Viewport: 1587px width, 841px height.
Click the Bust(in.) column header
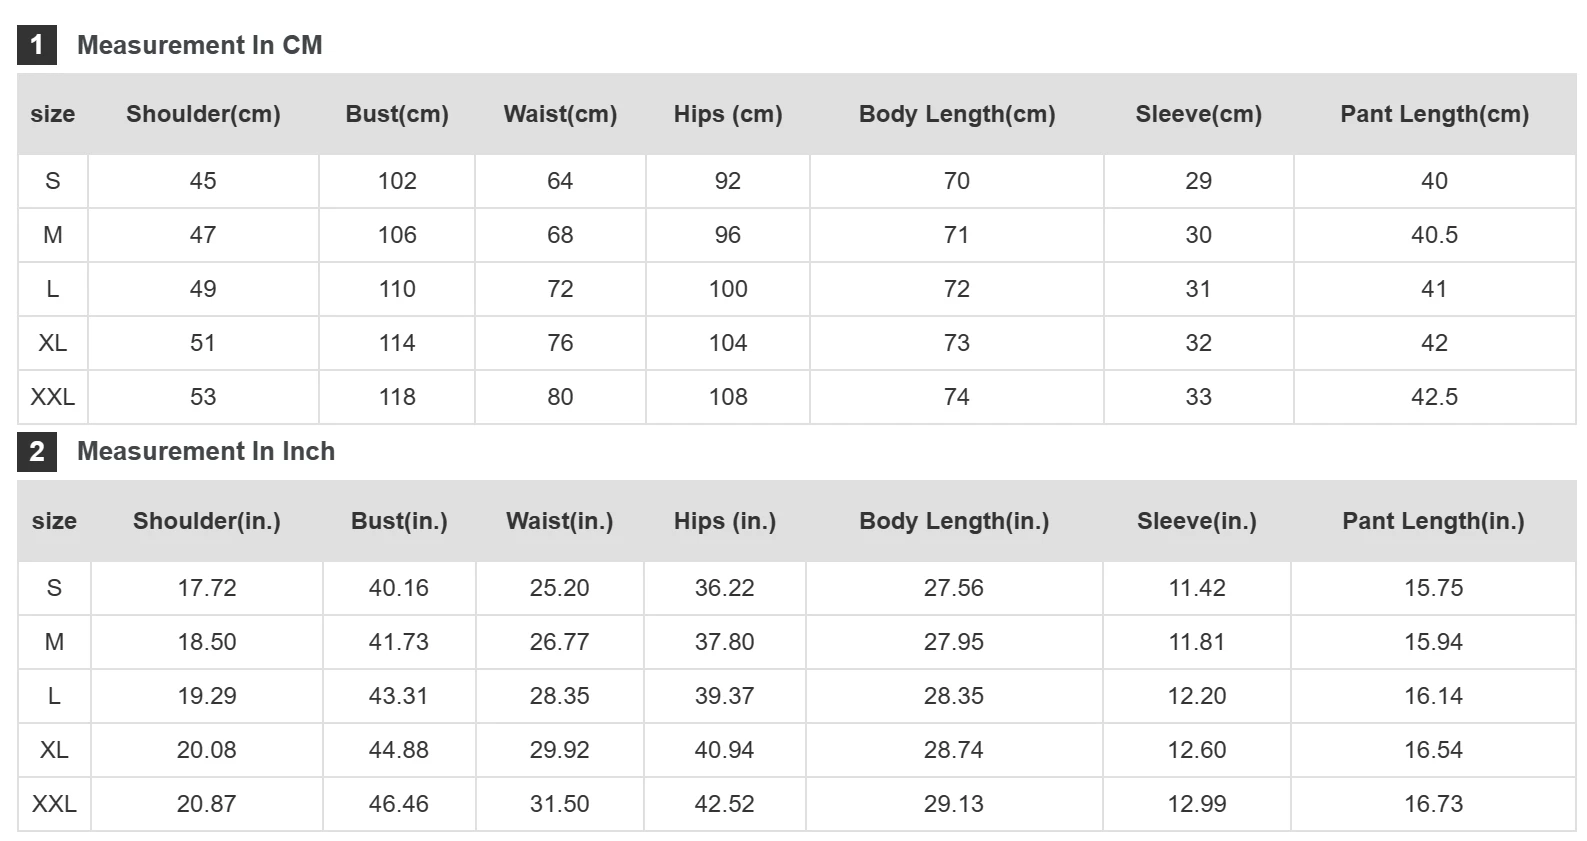click(399, 521)
